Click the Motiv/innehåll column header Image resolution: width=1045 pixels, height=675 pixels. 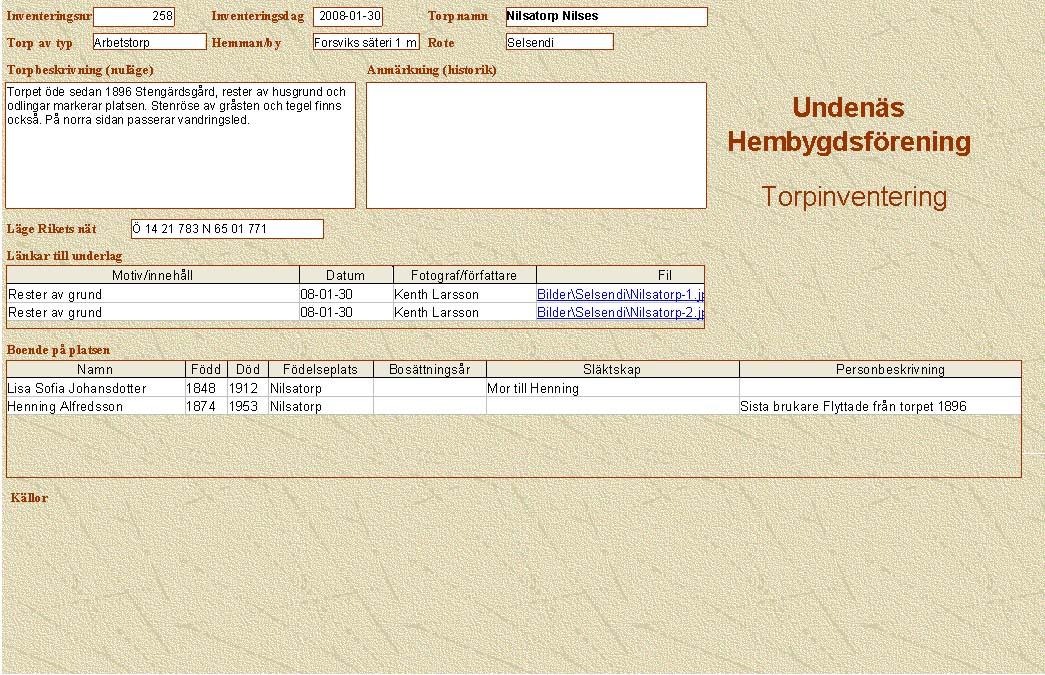pyautogui.click(x=153, y=275)
